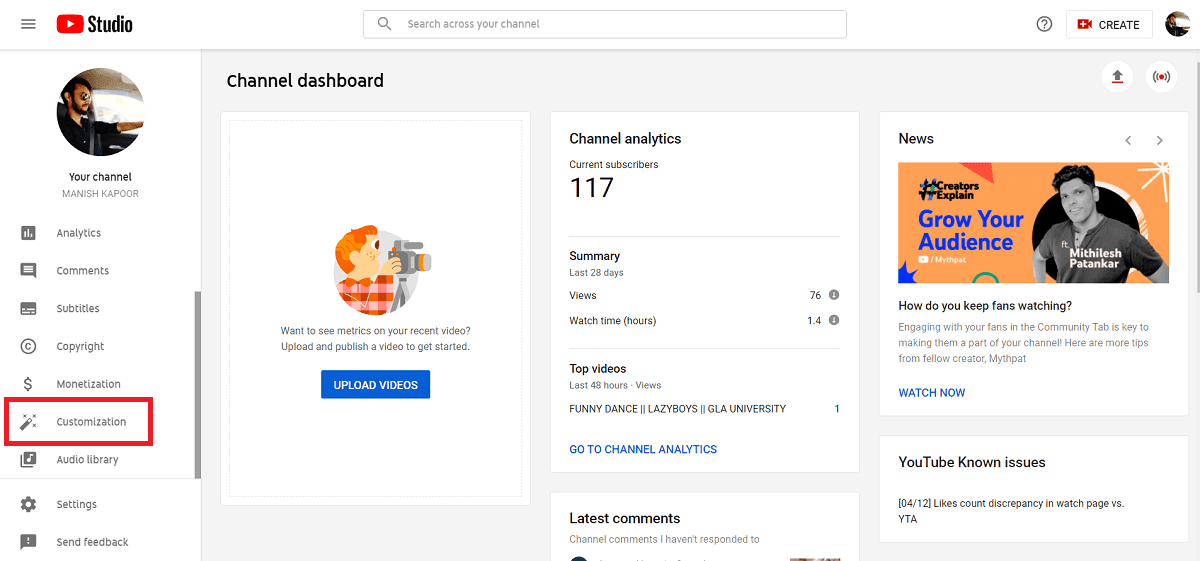
Task: Open the Settings menu item
Action: pos(98,504)
